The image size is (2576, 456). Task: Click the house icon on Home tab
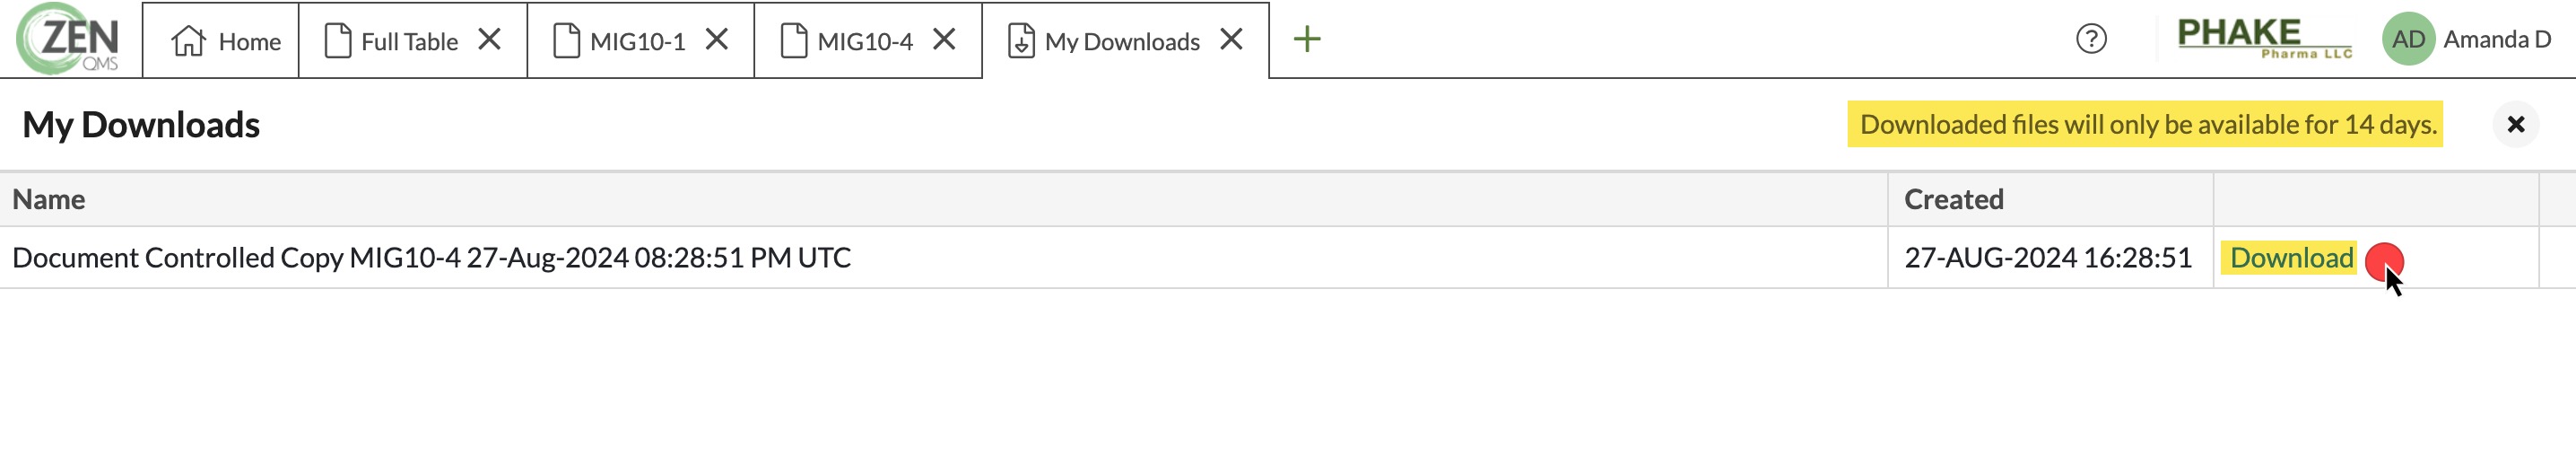[x=188, y=40]
